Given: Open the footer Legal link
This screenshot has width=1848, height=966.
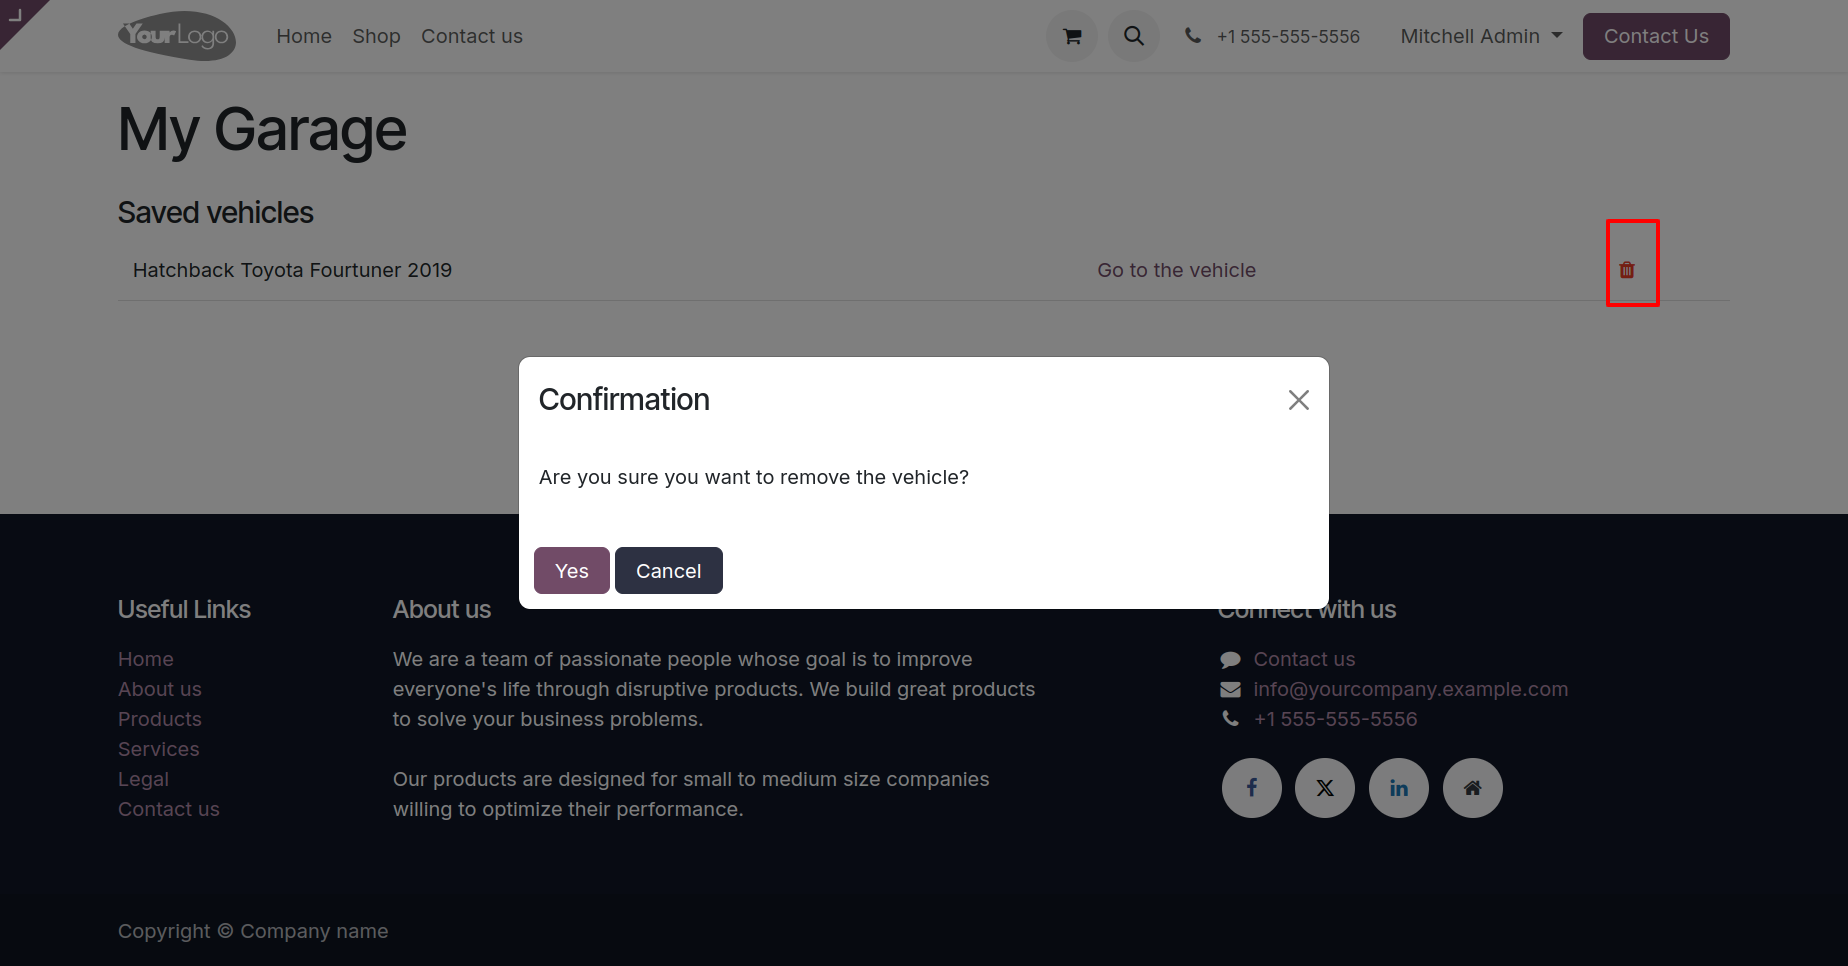Looking at the screenshot, I should (143, 779).
